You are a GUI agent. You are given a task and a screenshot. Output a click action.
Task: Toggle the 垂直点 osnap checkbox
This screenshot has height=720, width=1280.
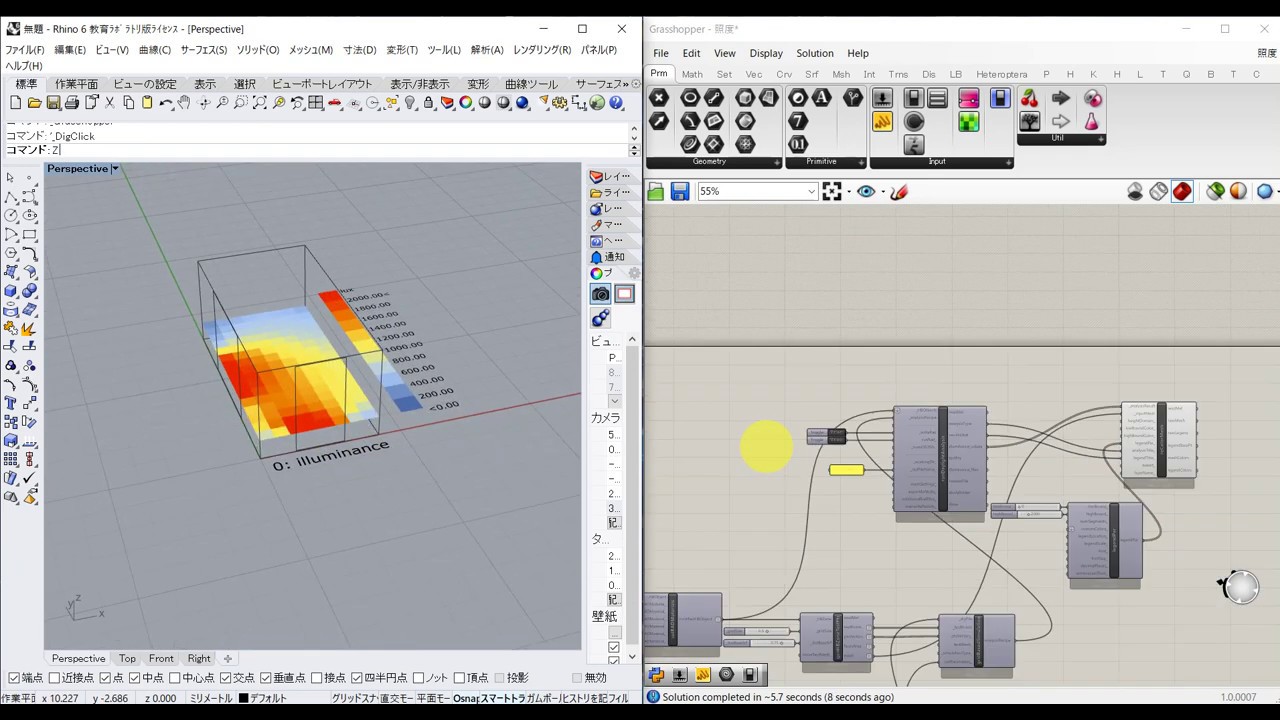point(266,678)
